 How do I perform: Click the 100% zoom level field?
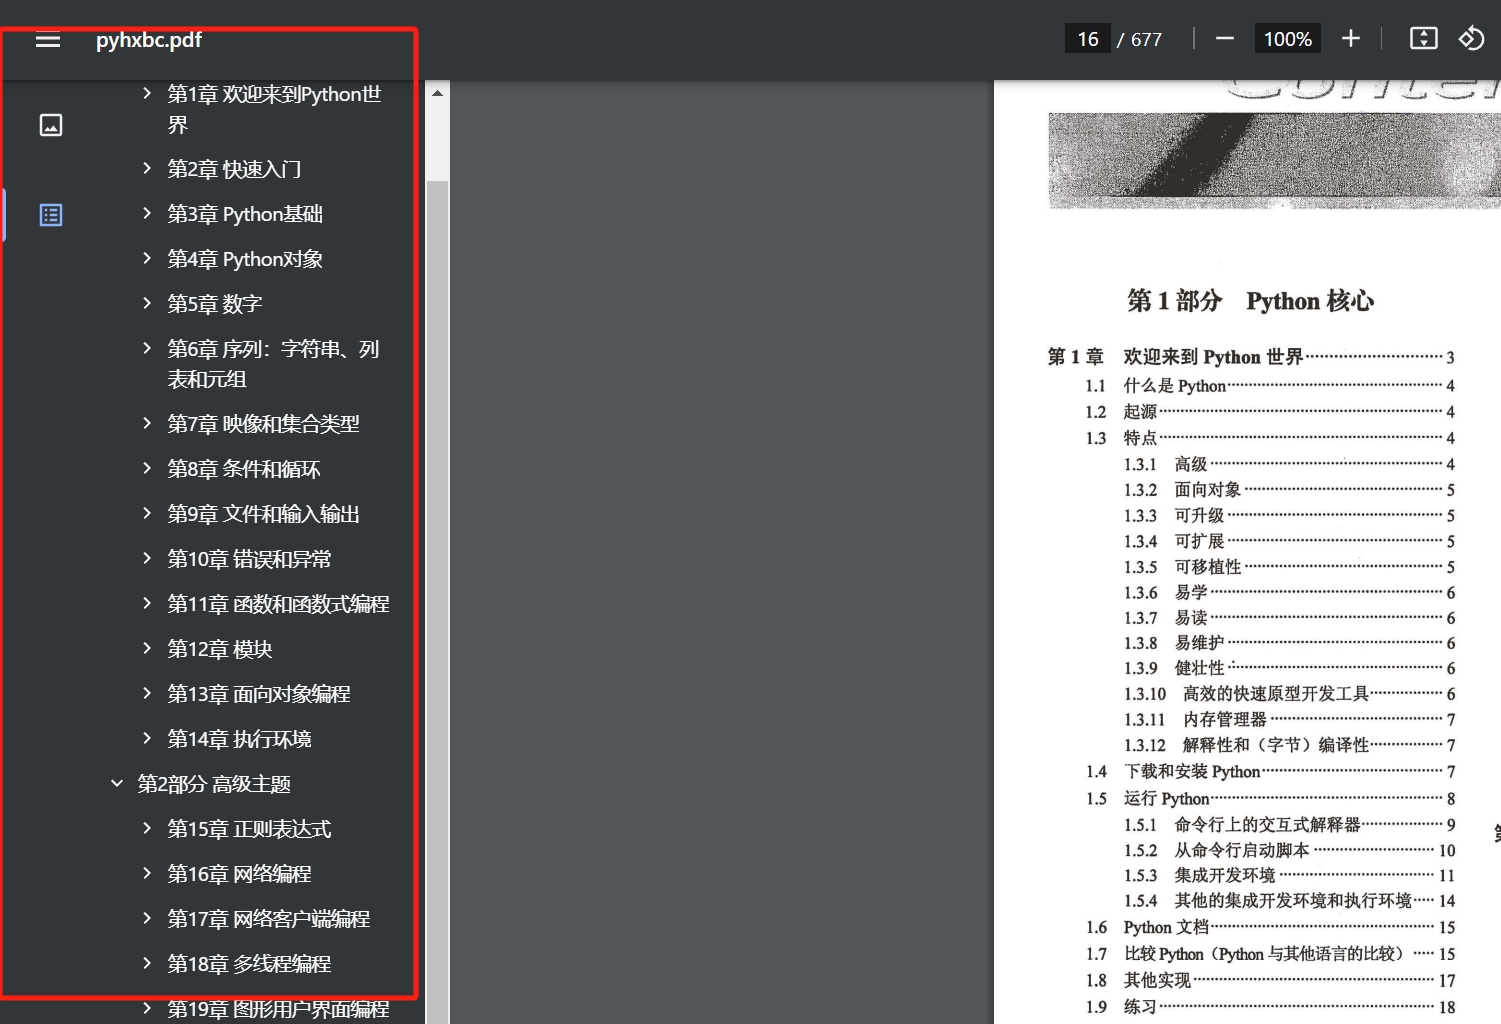[x=1287, y=39]
